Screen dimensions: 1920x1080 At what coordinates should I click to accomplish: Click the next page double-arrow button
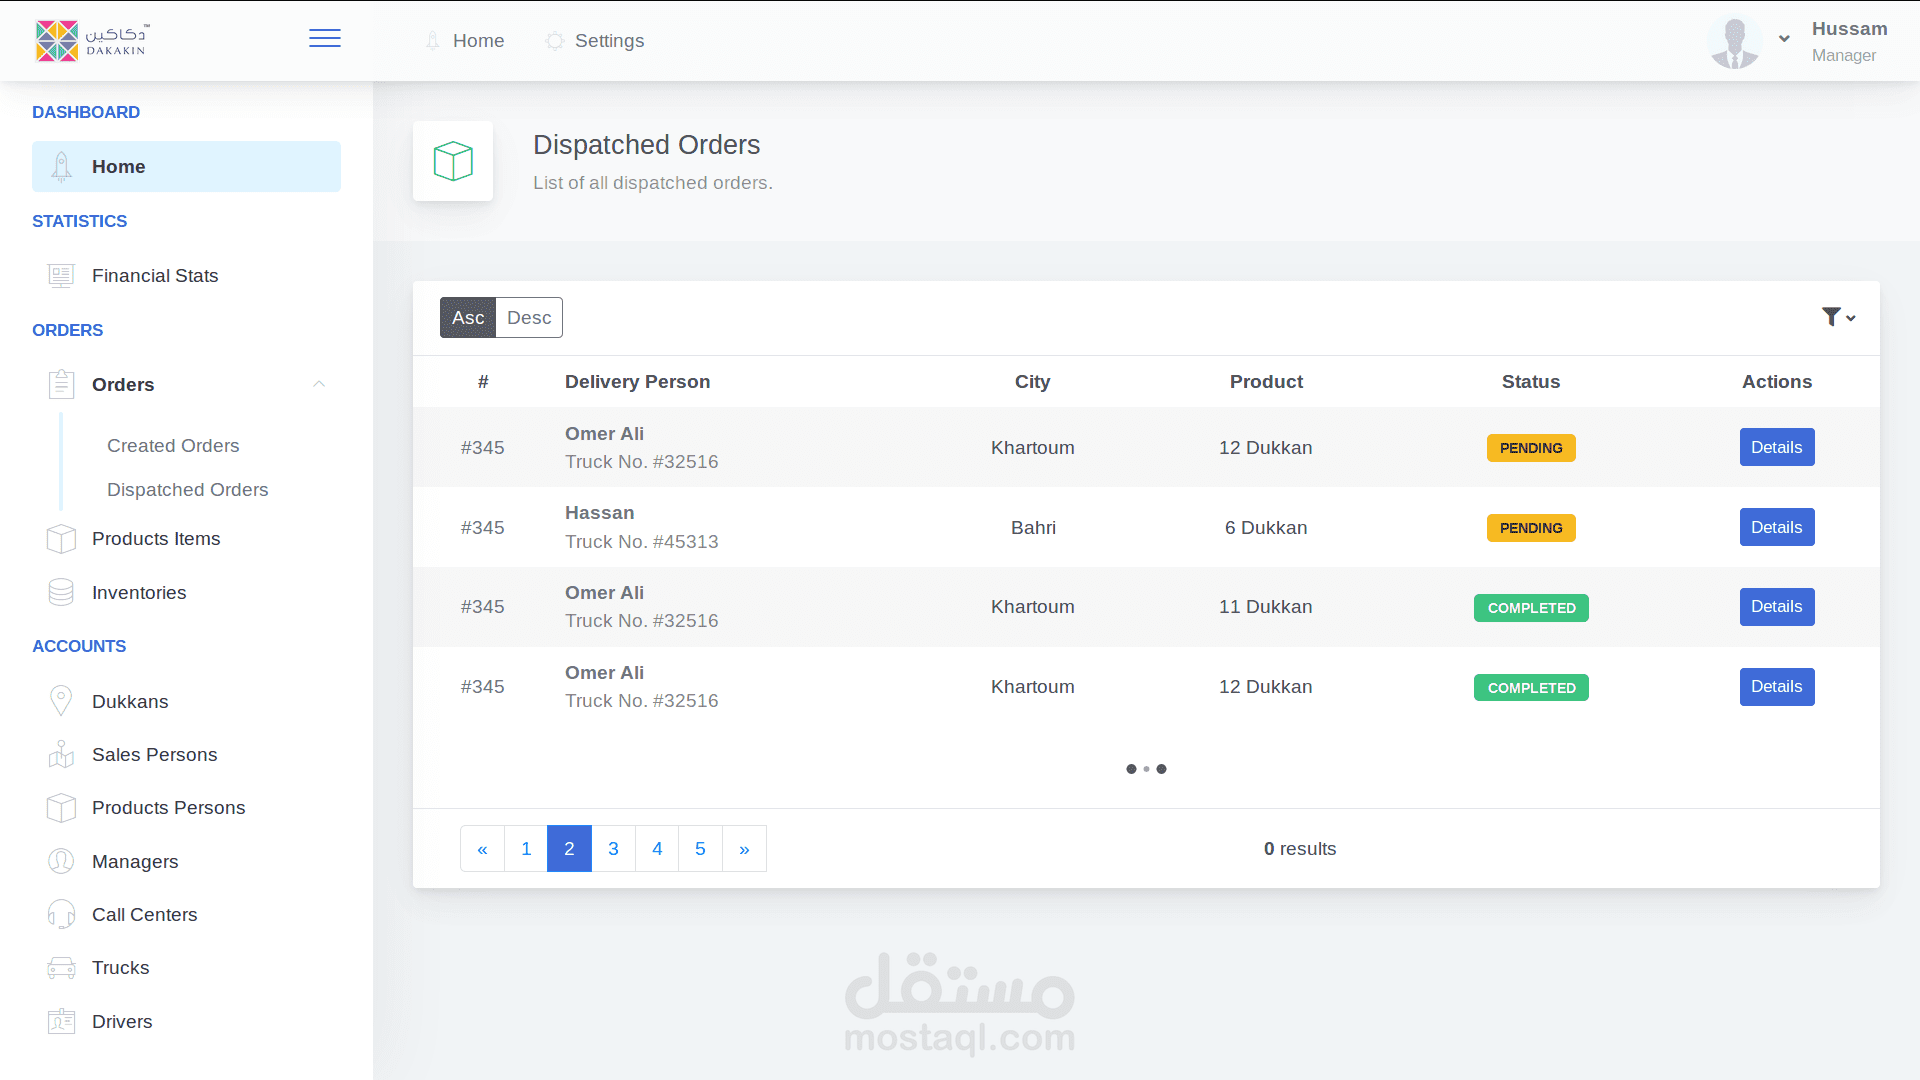pyautogui.click(x=744, y=849)
